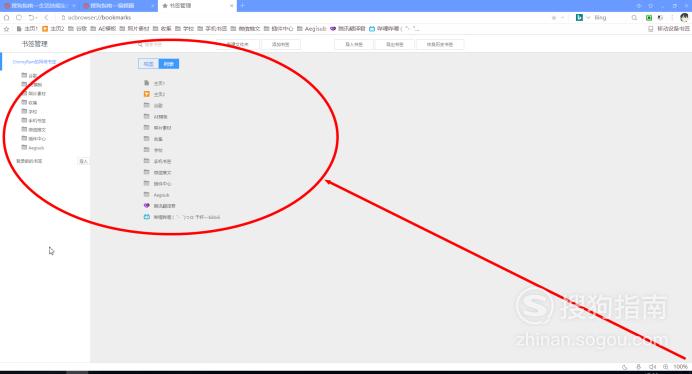Select the blue highlighted view toggle button
Screen dimensions: 692x374
pos(169,64)
